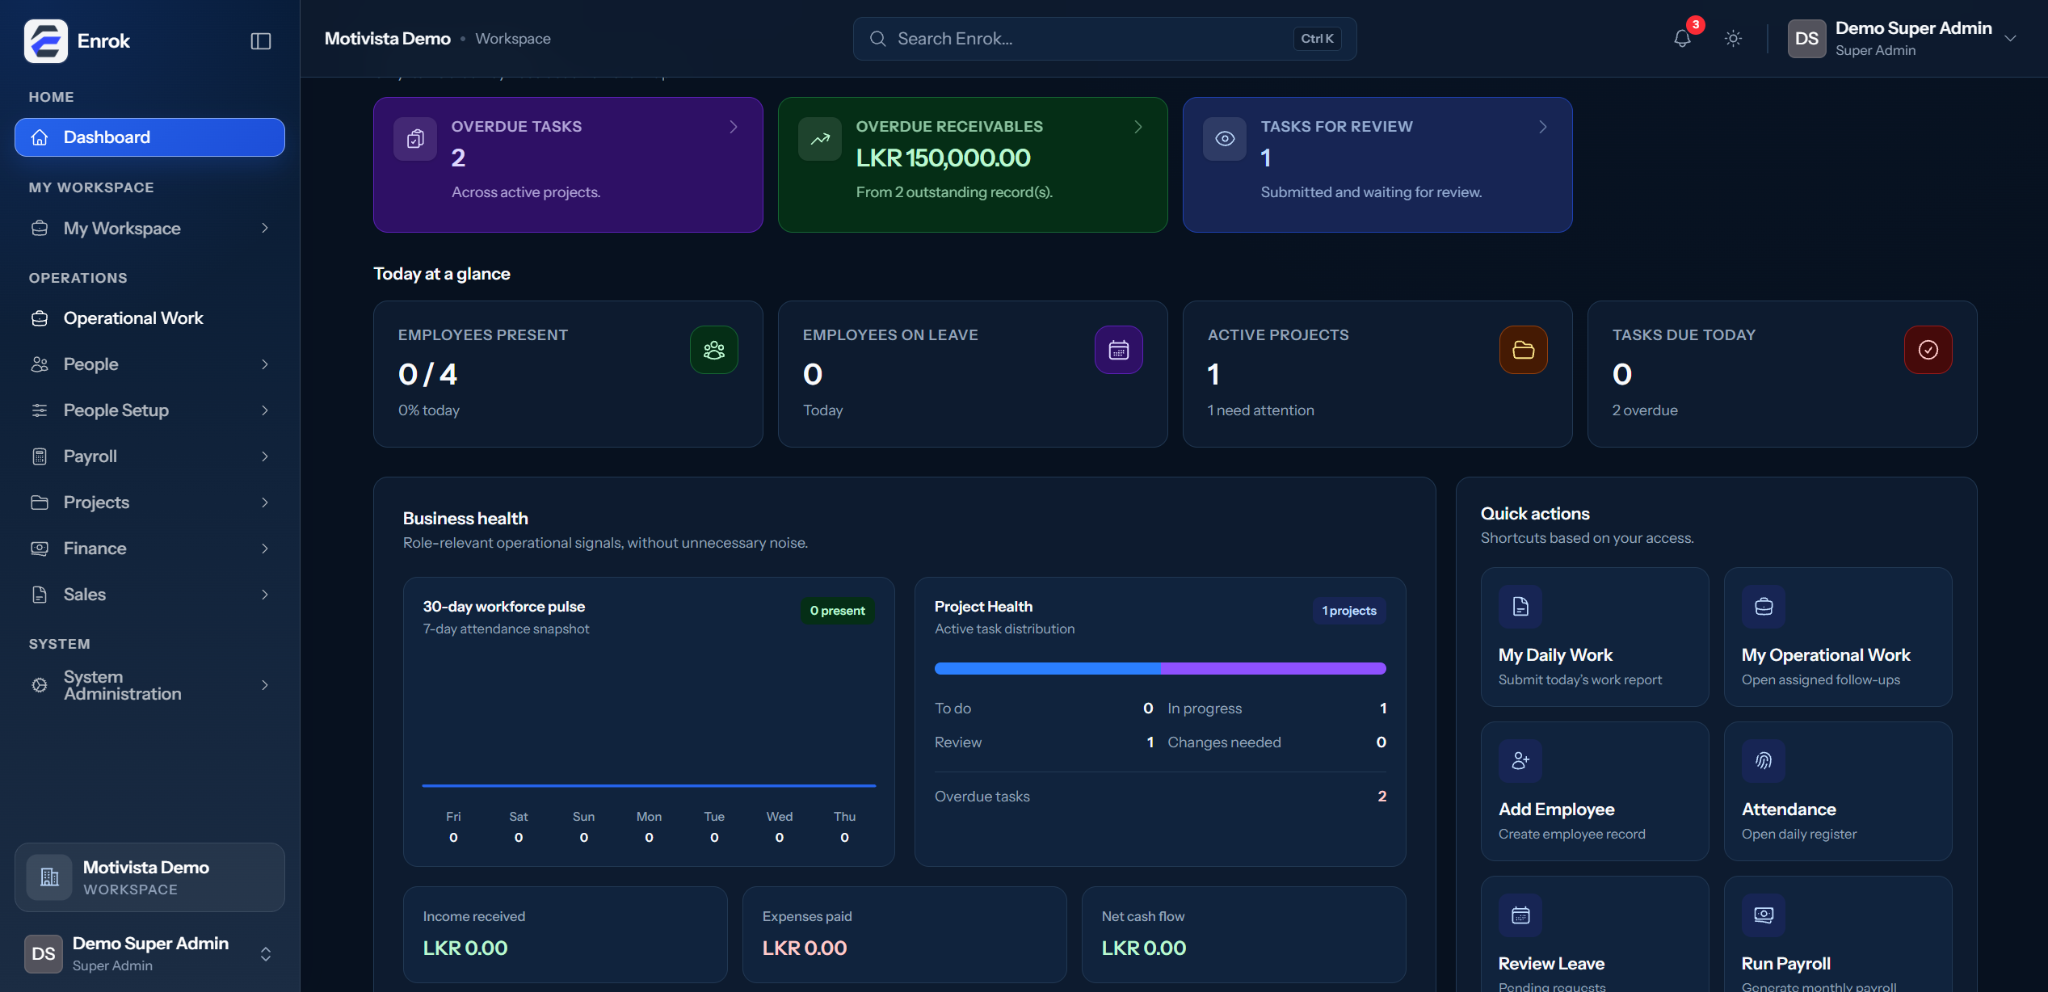Viewport: 2048px width, 992px height.
Task: Expand People Setup chevron
Action: pos(265,410)
